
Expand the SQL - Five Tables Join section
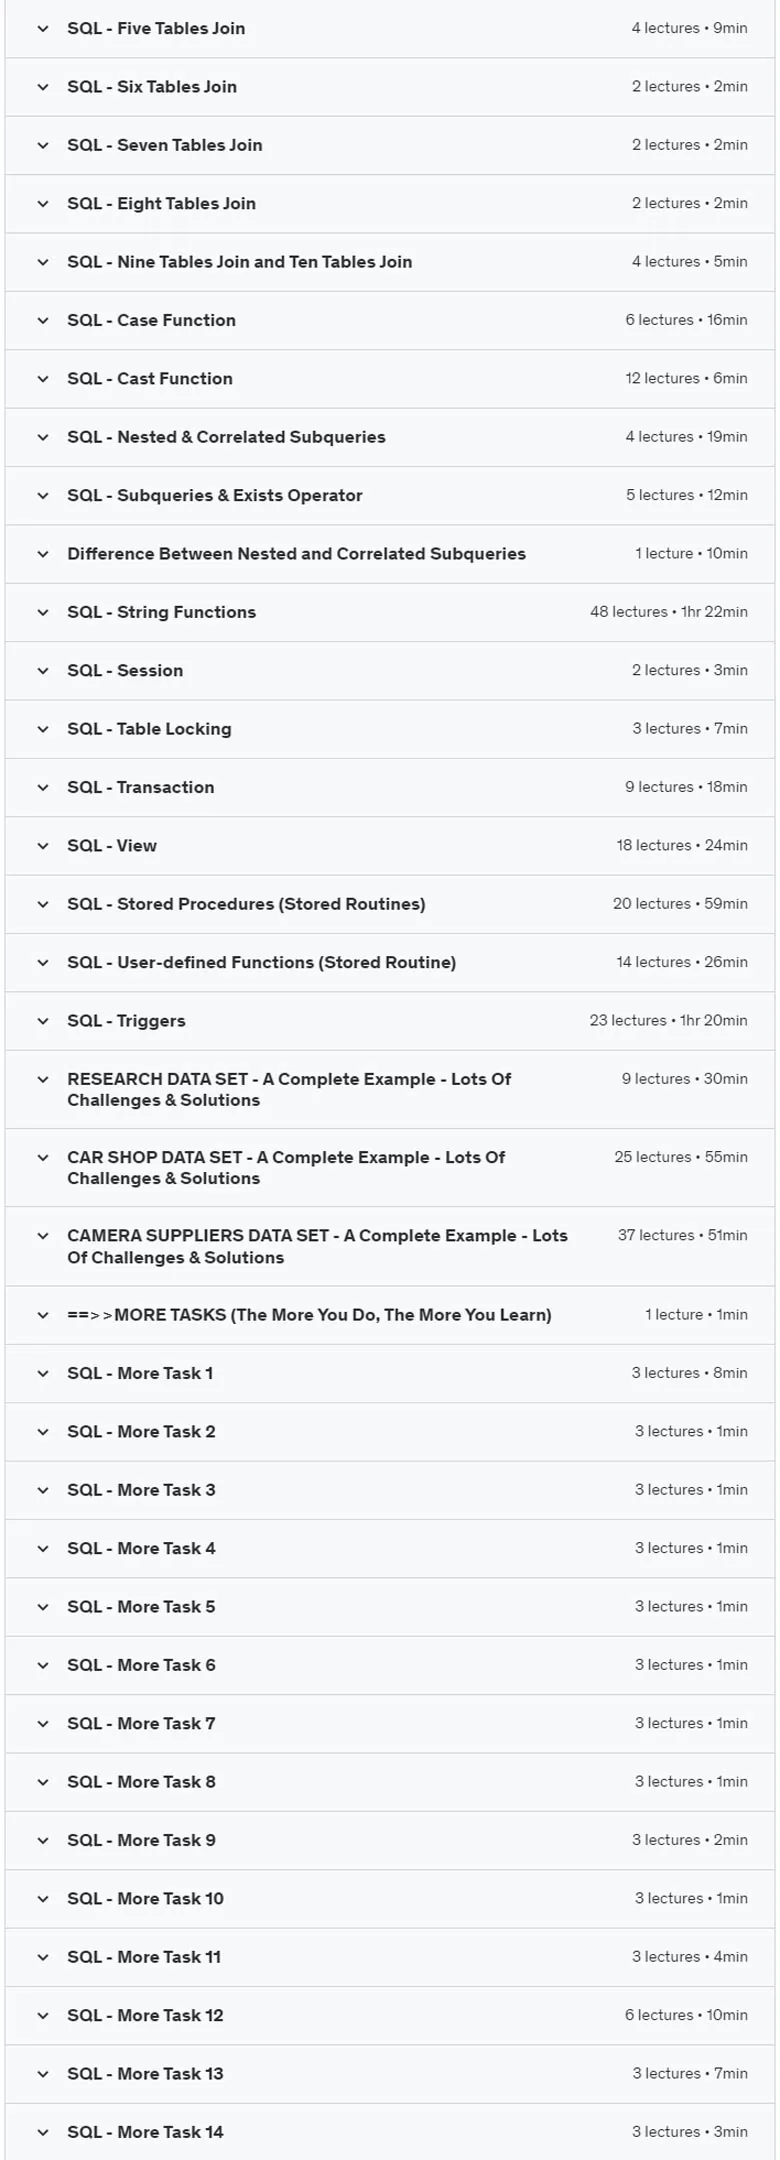coord(390,29)
